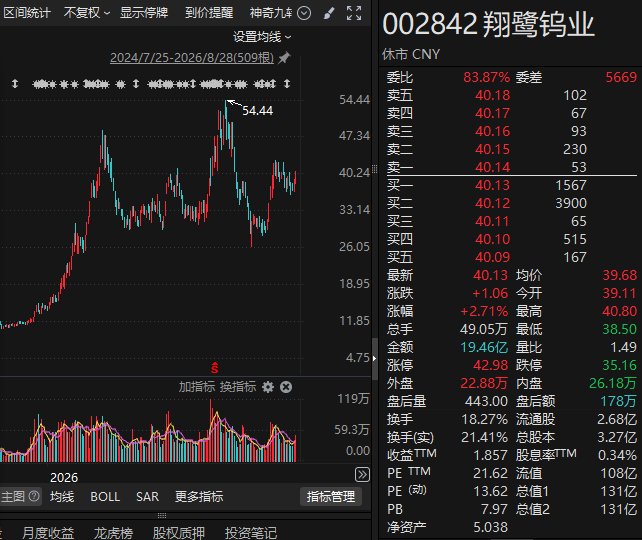Click 换手 value 18.27%
Viewport: 642px width, 540px height.
485,420
